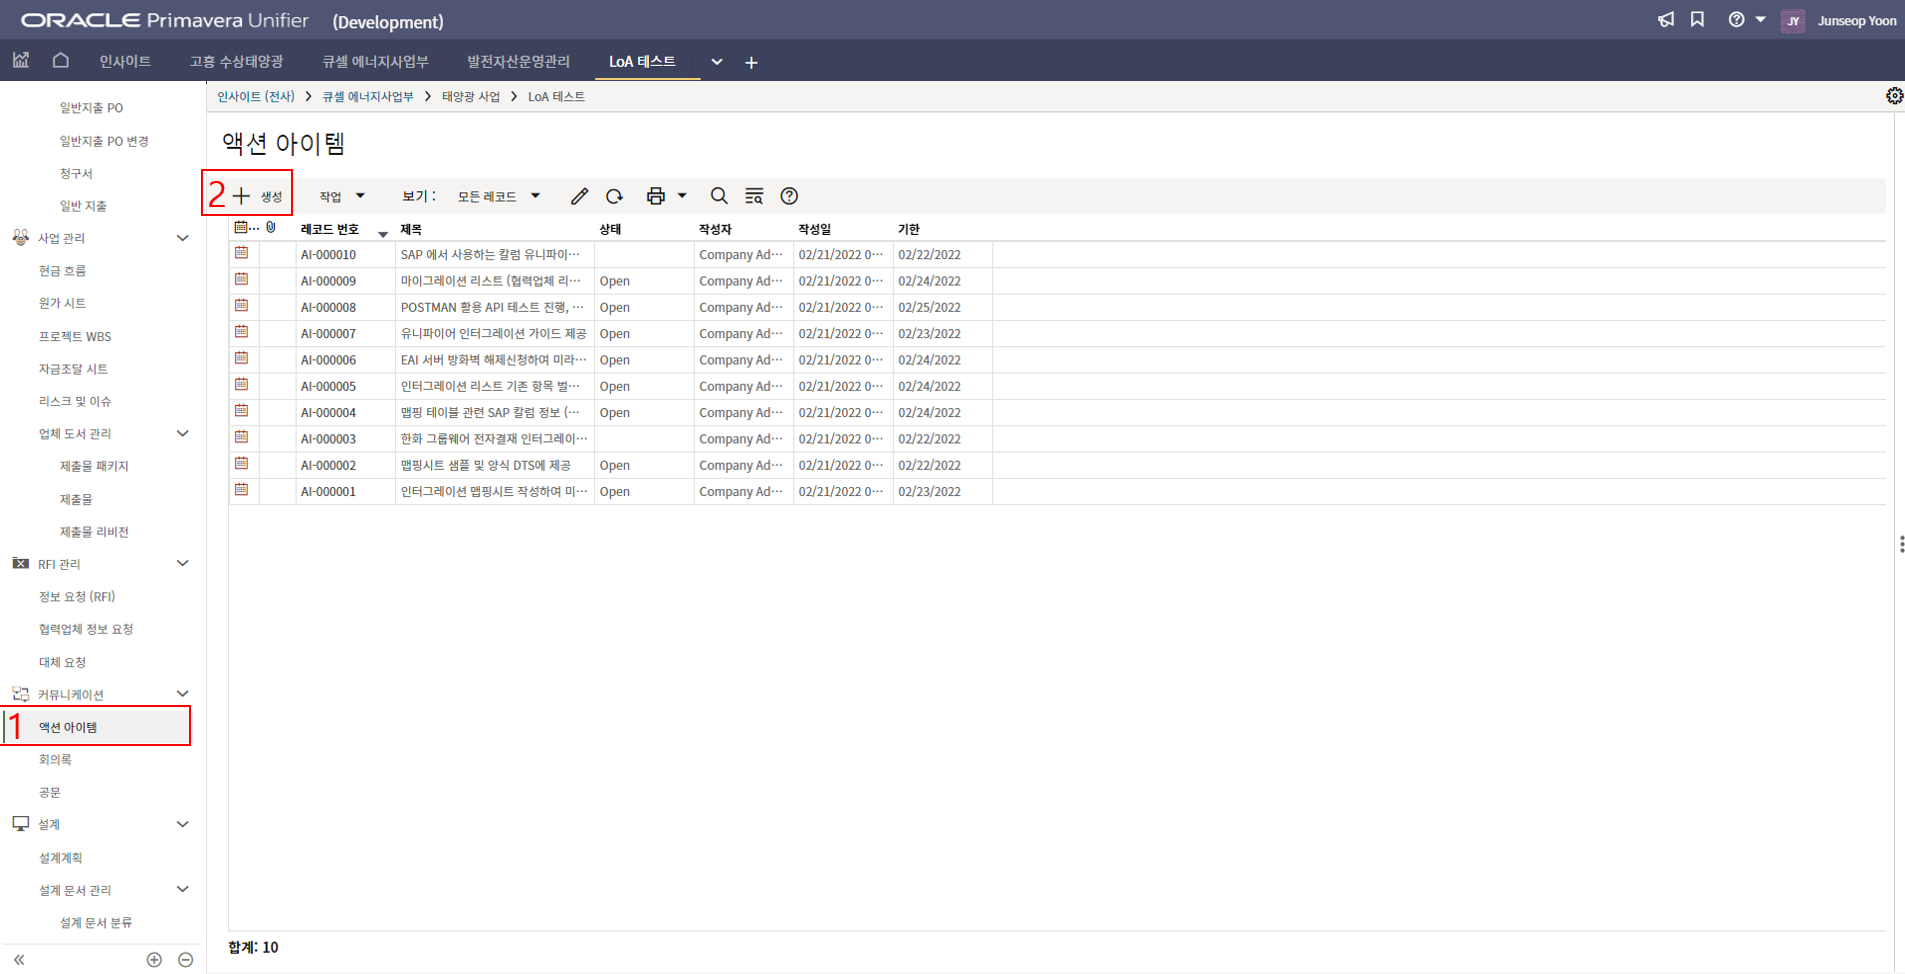Click the find-on-page list icon
Viewport: 1905px width, 974px height.
click(754, 196)
